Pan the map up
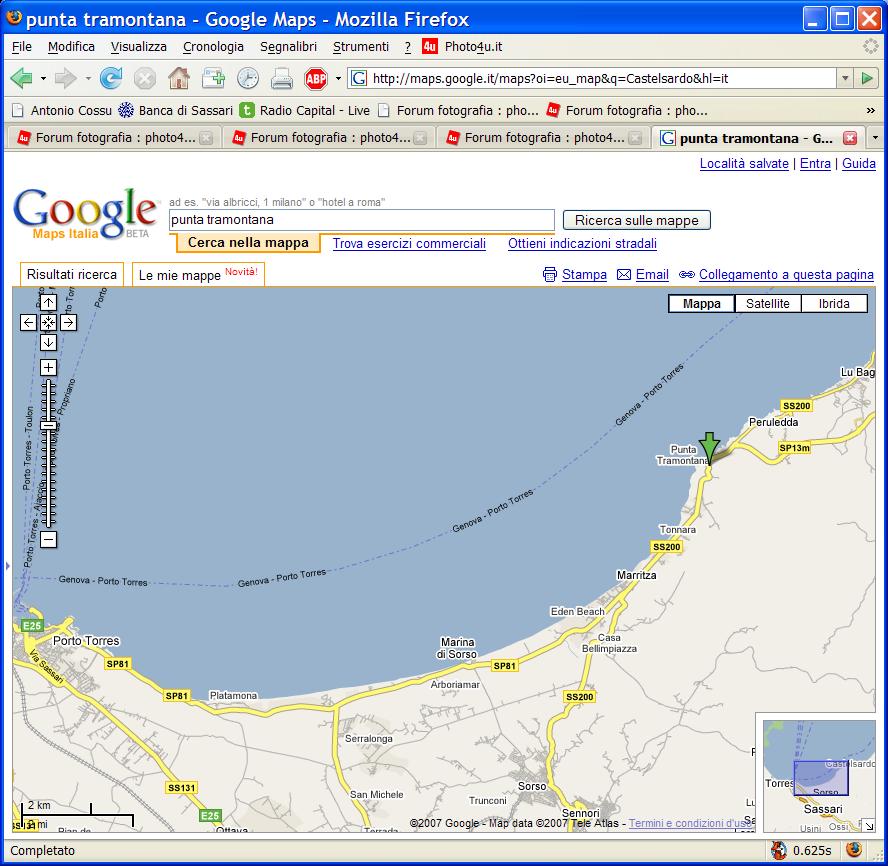The height and width of the screenshot is (866, 888). click(49, 302)
